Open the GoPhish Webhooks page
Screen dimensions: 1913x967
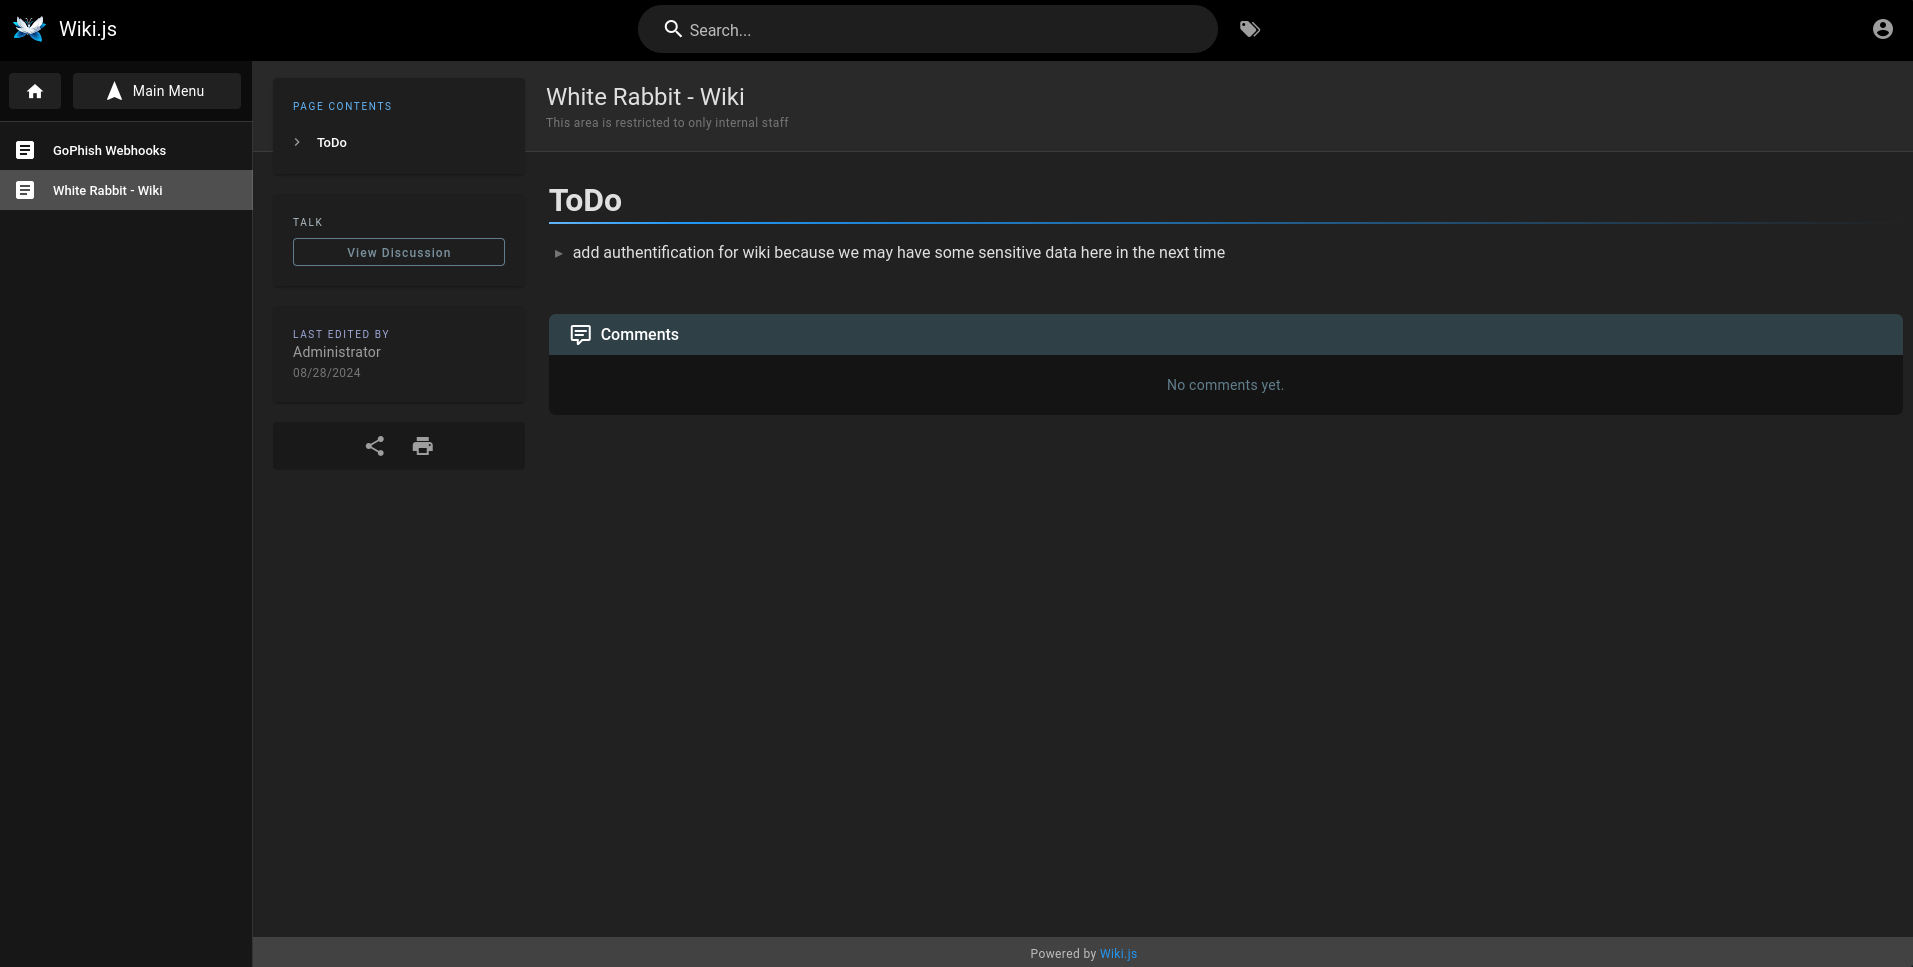tap(109, 151)
